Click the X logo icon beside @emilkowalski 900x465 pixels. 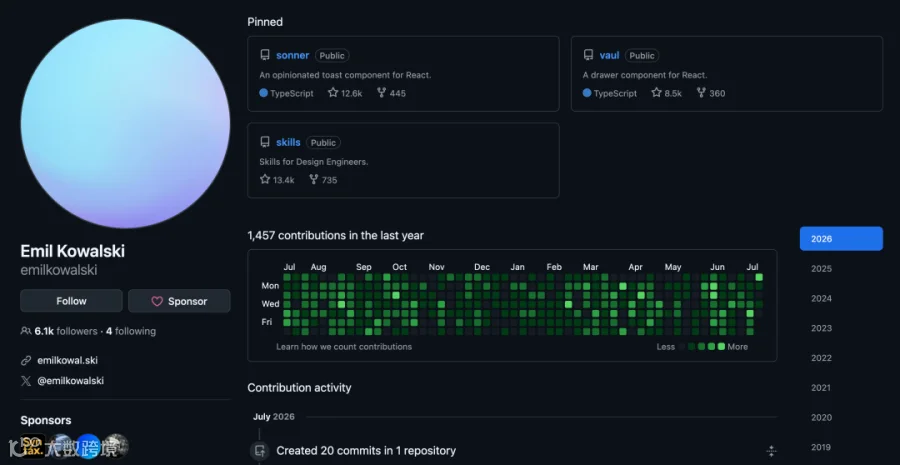point(26,381)
